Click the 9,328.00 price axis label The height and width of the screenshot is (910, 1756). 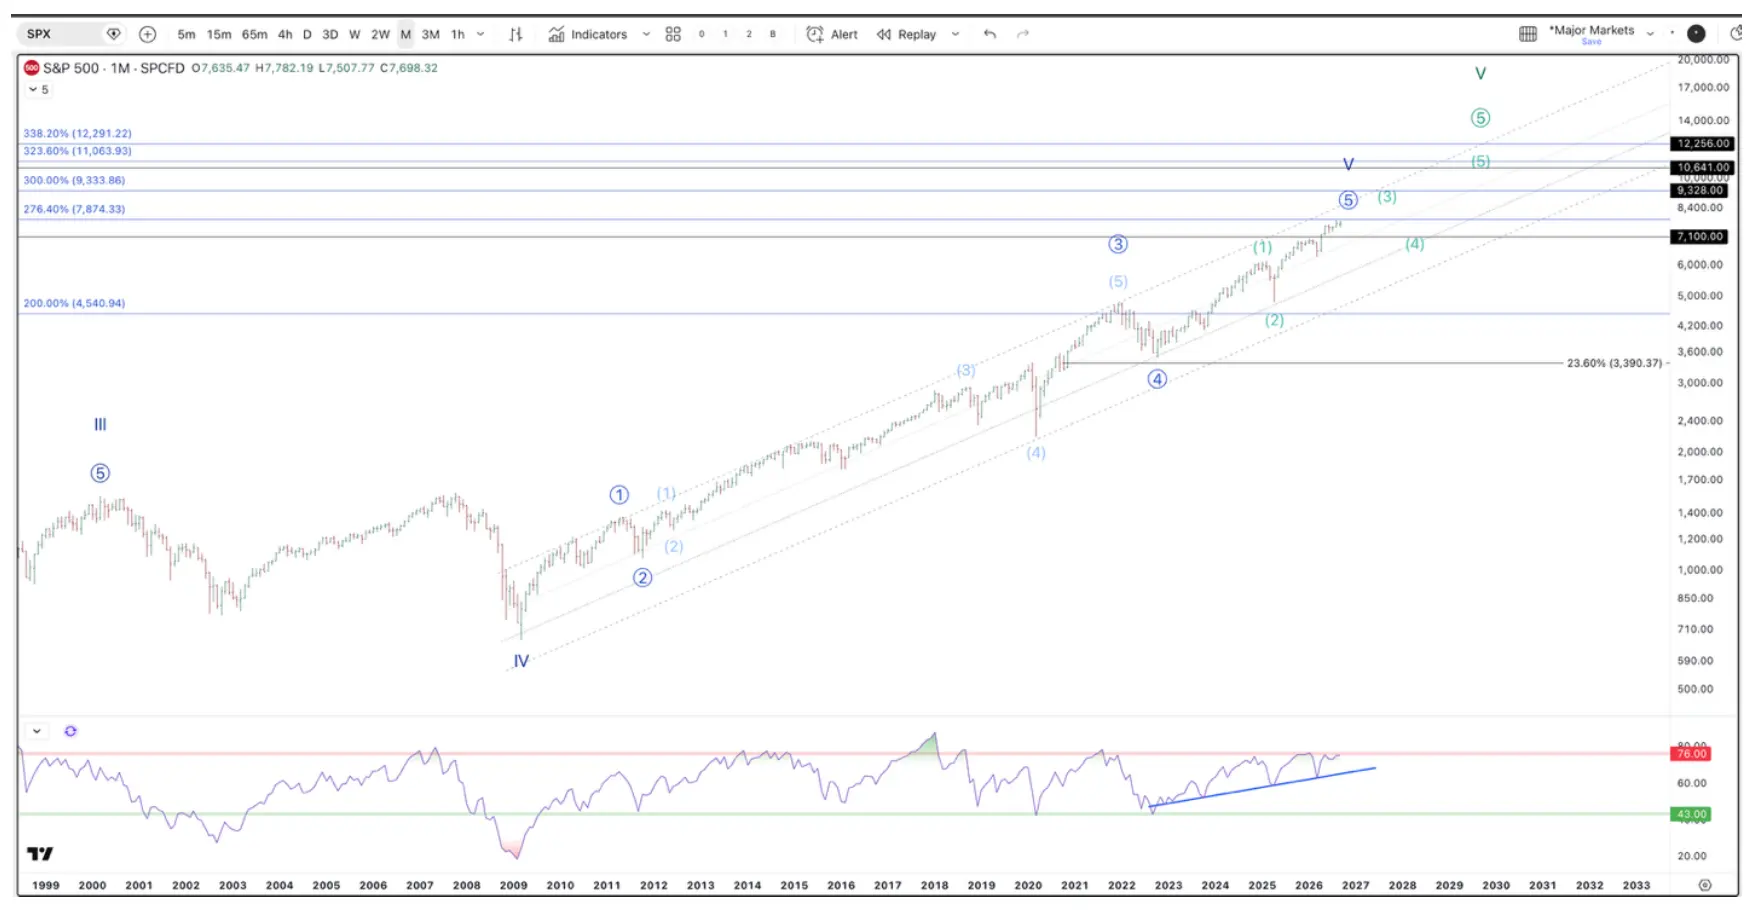click(x=1700, y=190)
